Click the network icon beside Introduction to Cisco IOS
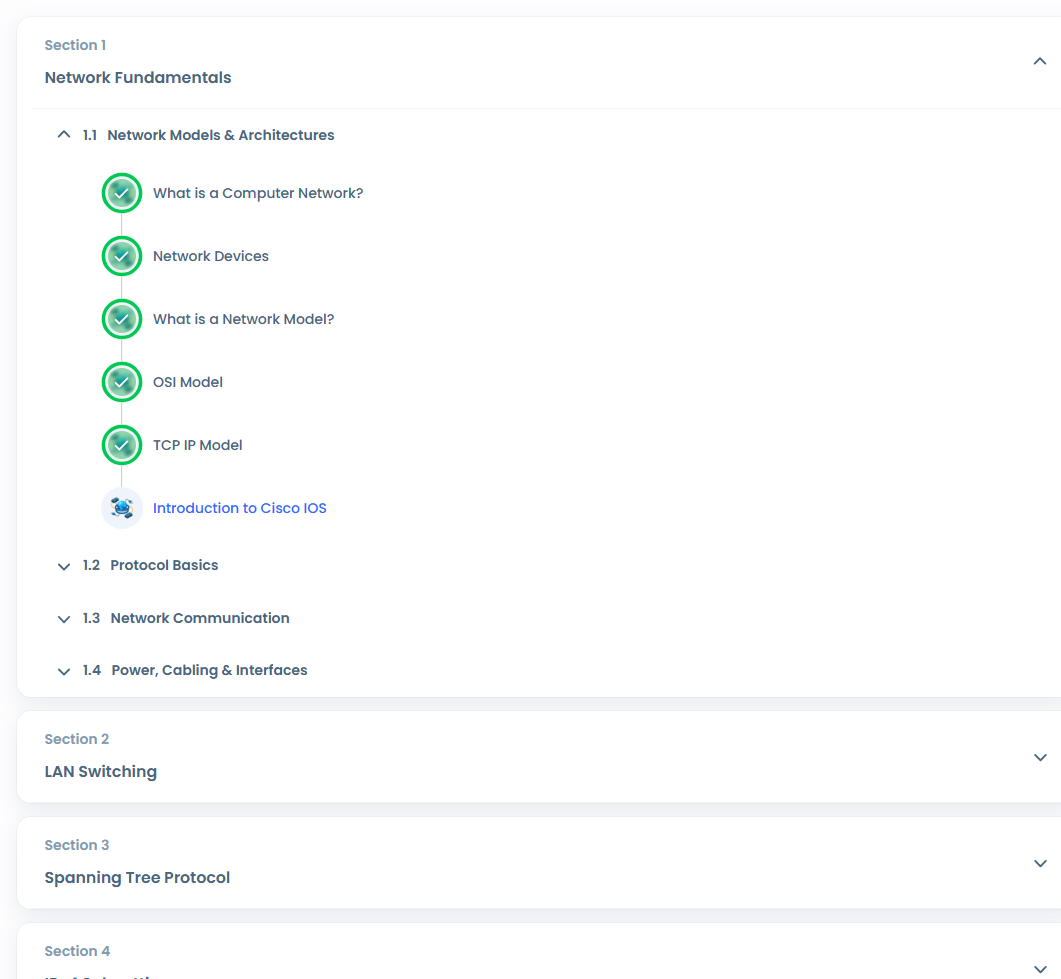 (x=122, y=508)
